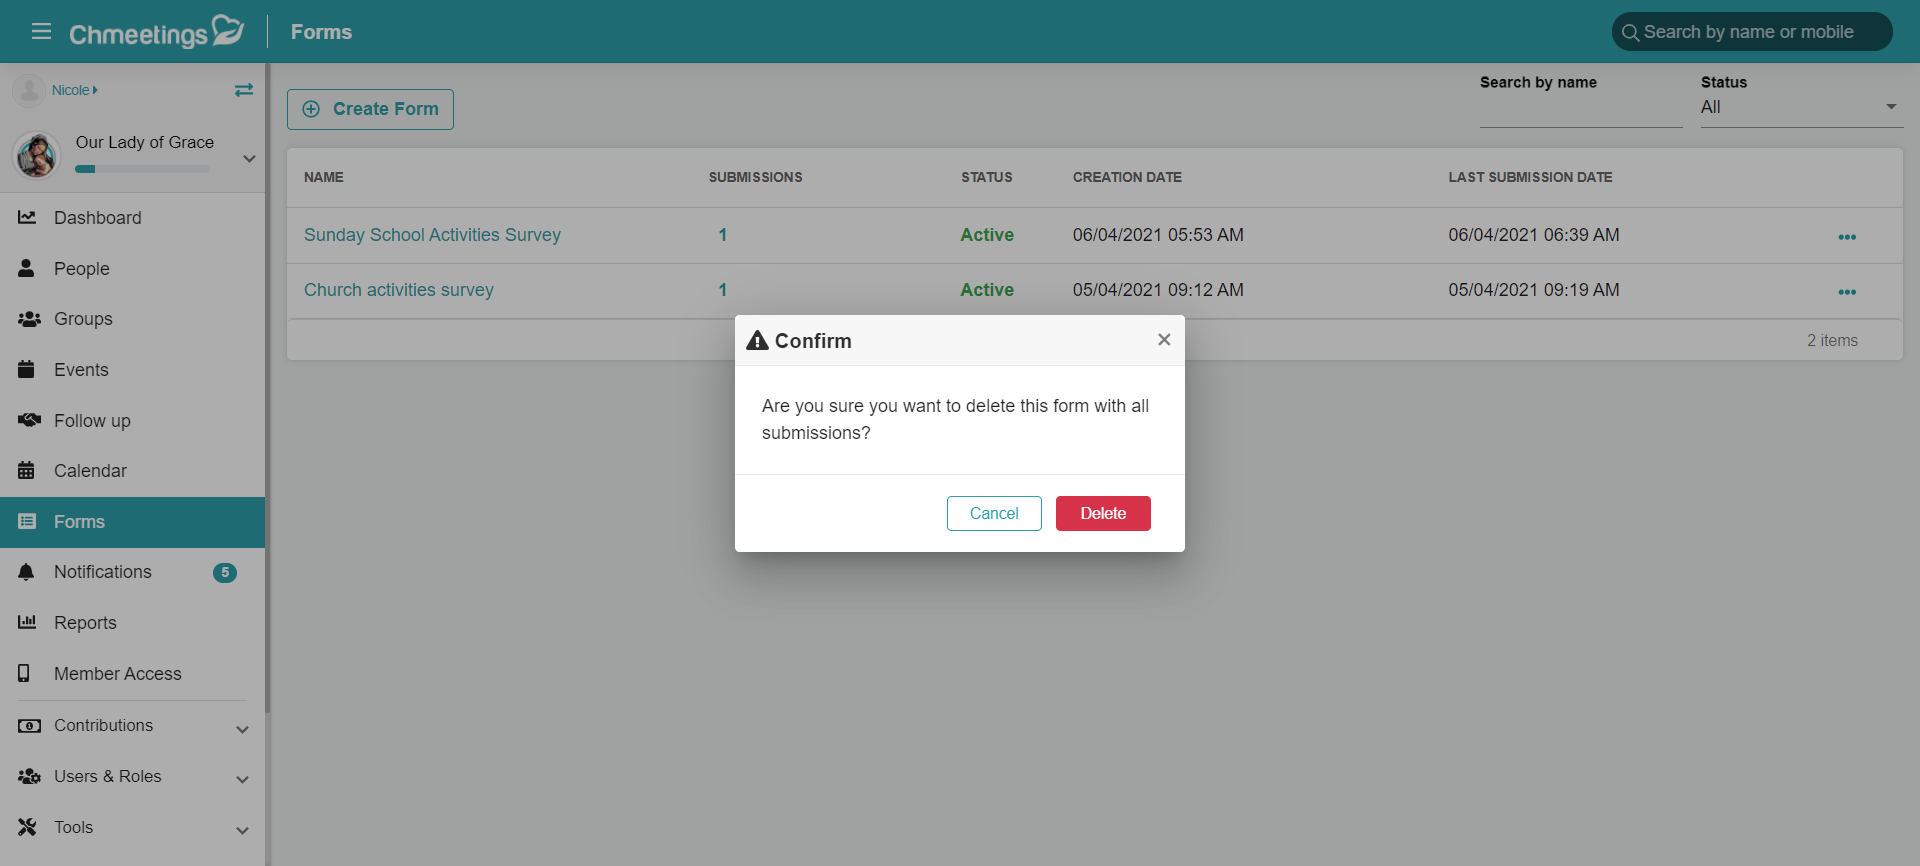Open Sunday School Activities Survey form link
1920x866 pixels.
click(432, 235)
